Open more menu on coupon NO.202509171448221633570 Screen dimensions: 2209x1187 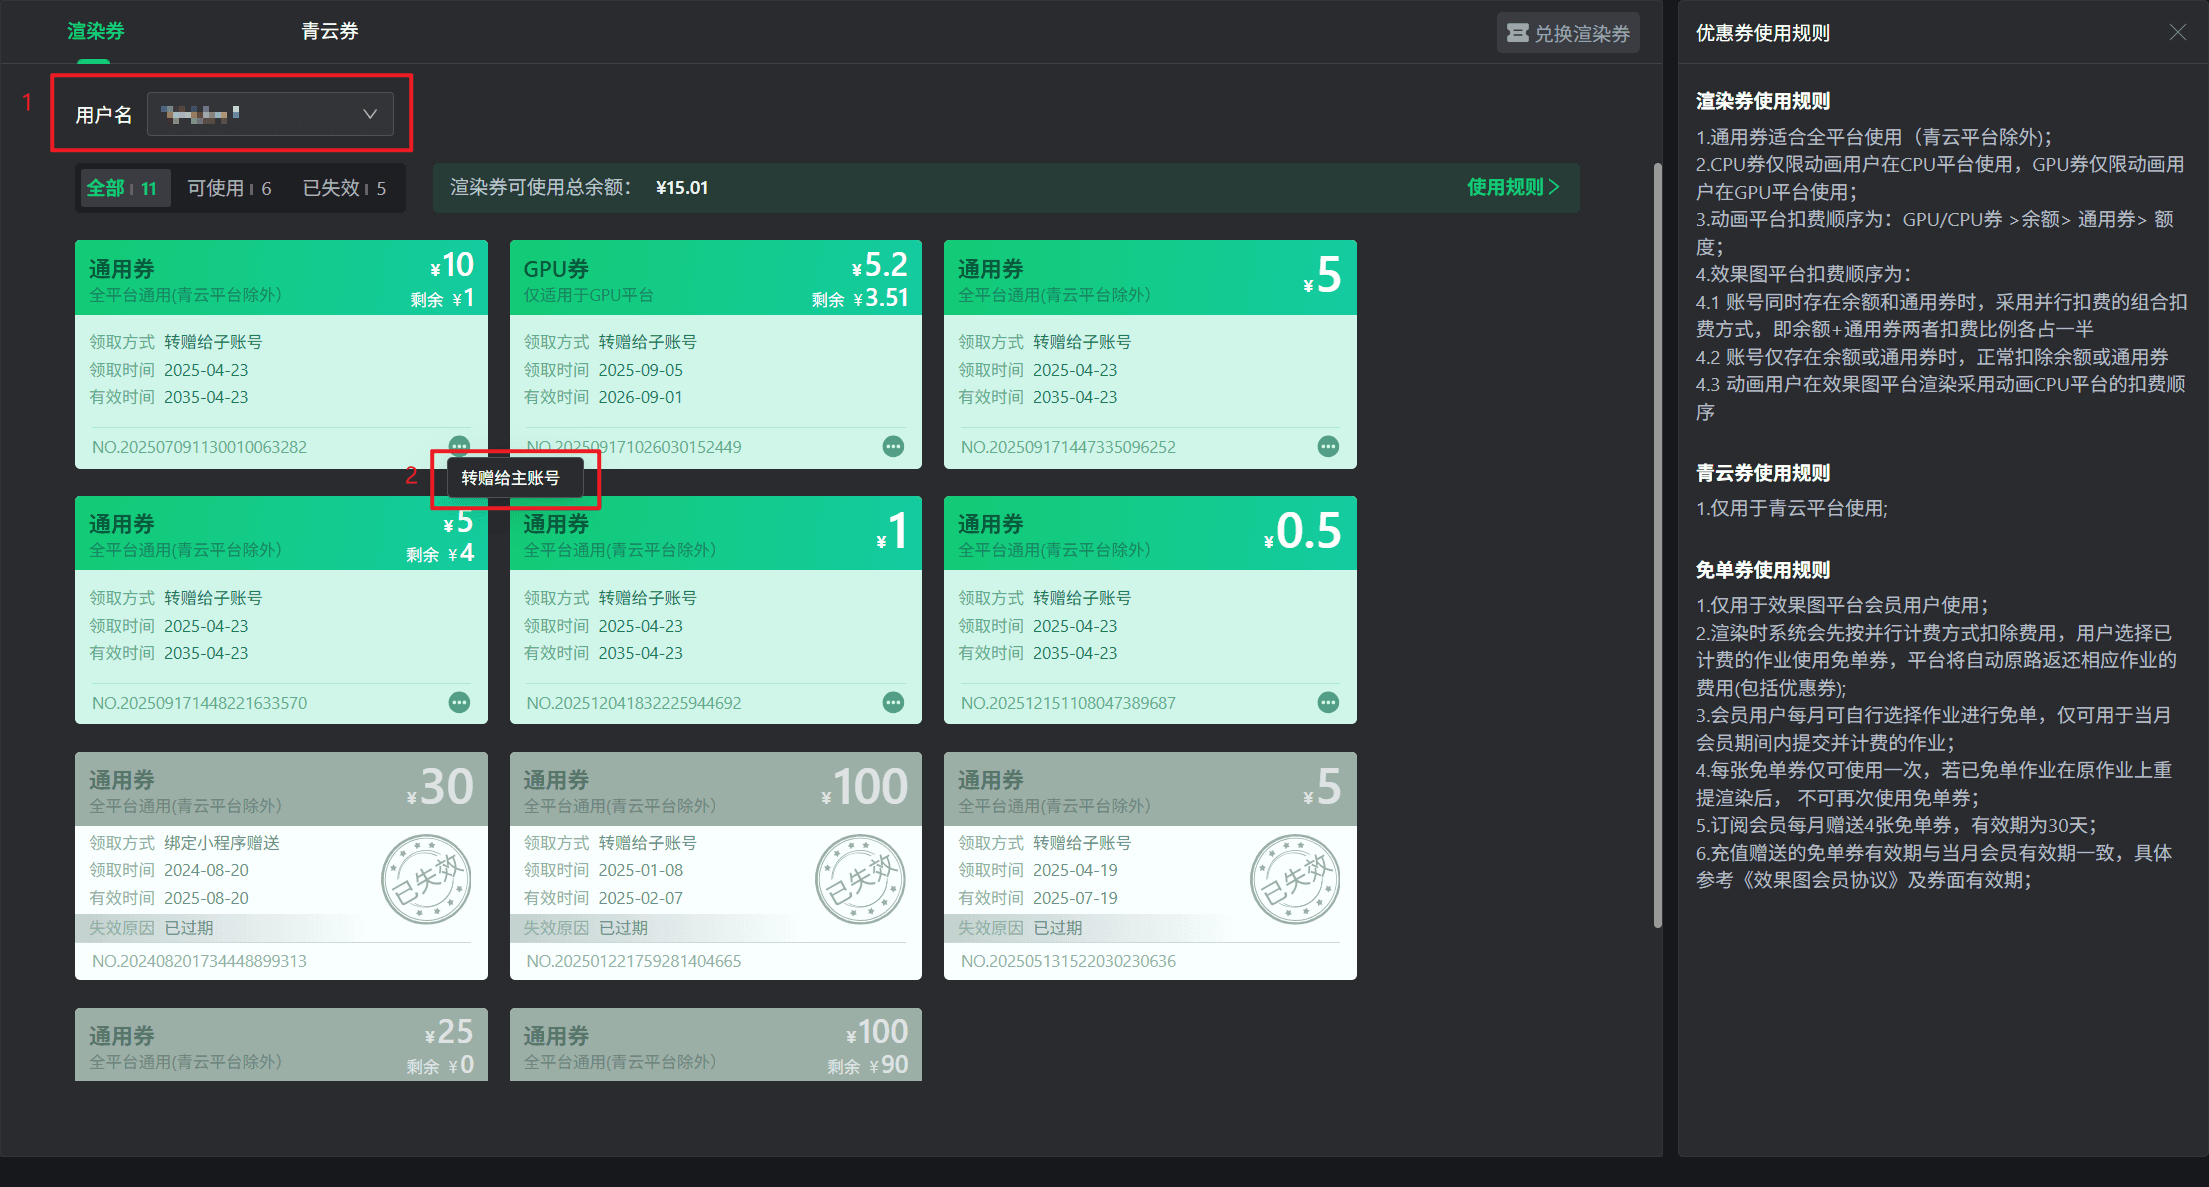coord(459,702)
